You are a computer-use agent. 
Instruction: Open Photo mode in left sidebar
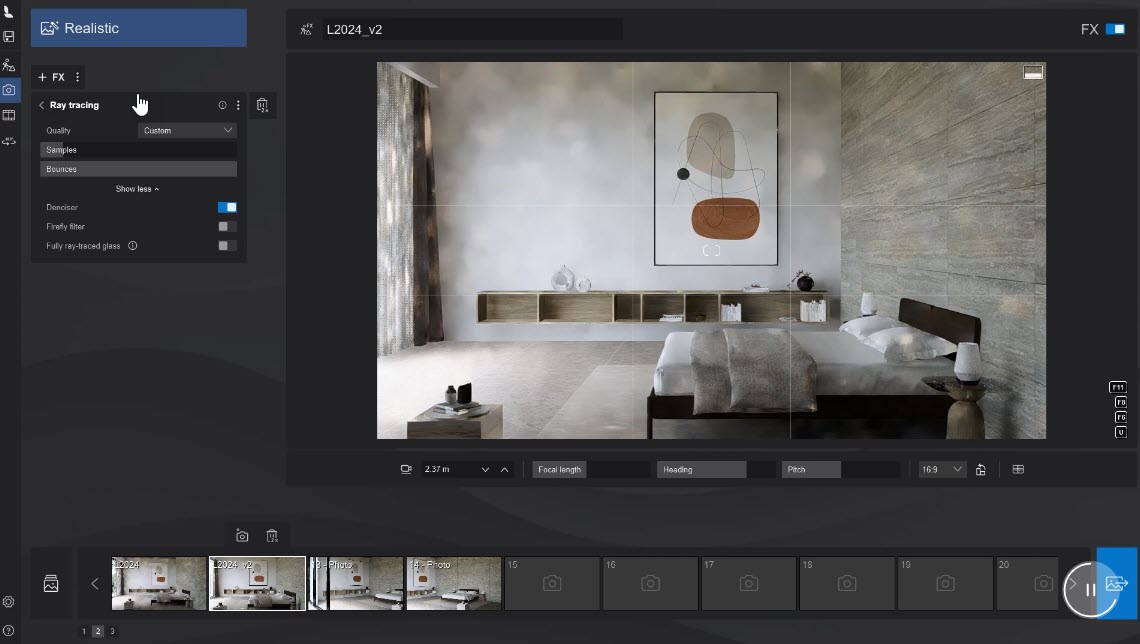coord(9,90)
